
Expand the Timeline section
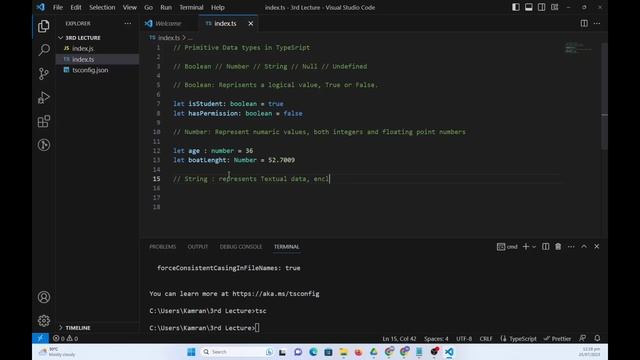78,328
